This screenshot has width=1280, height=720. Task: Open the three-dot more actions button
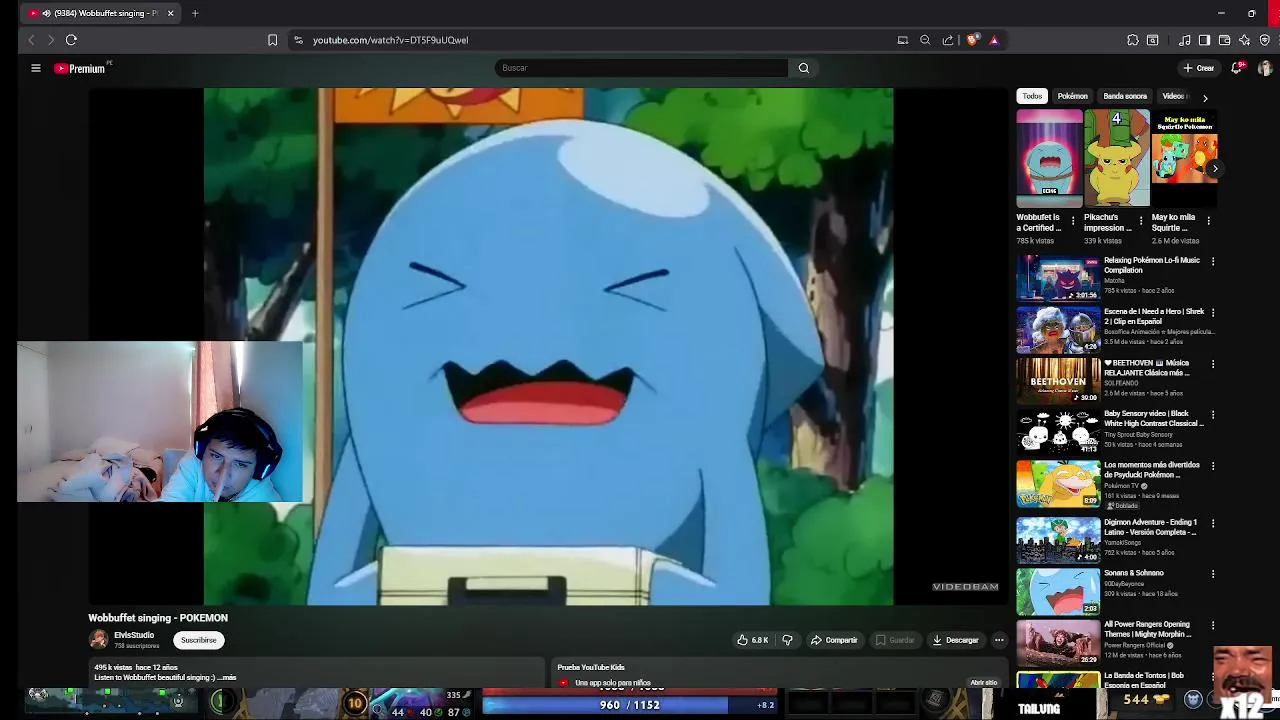999,640
